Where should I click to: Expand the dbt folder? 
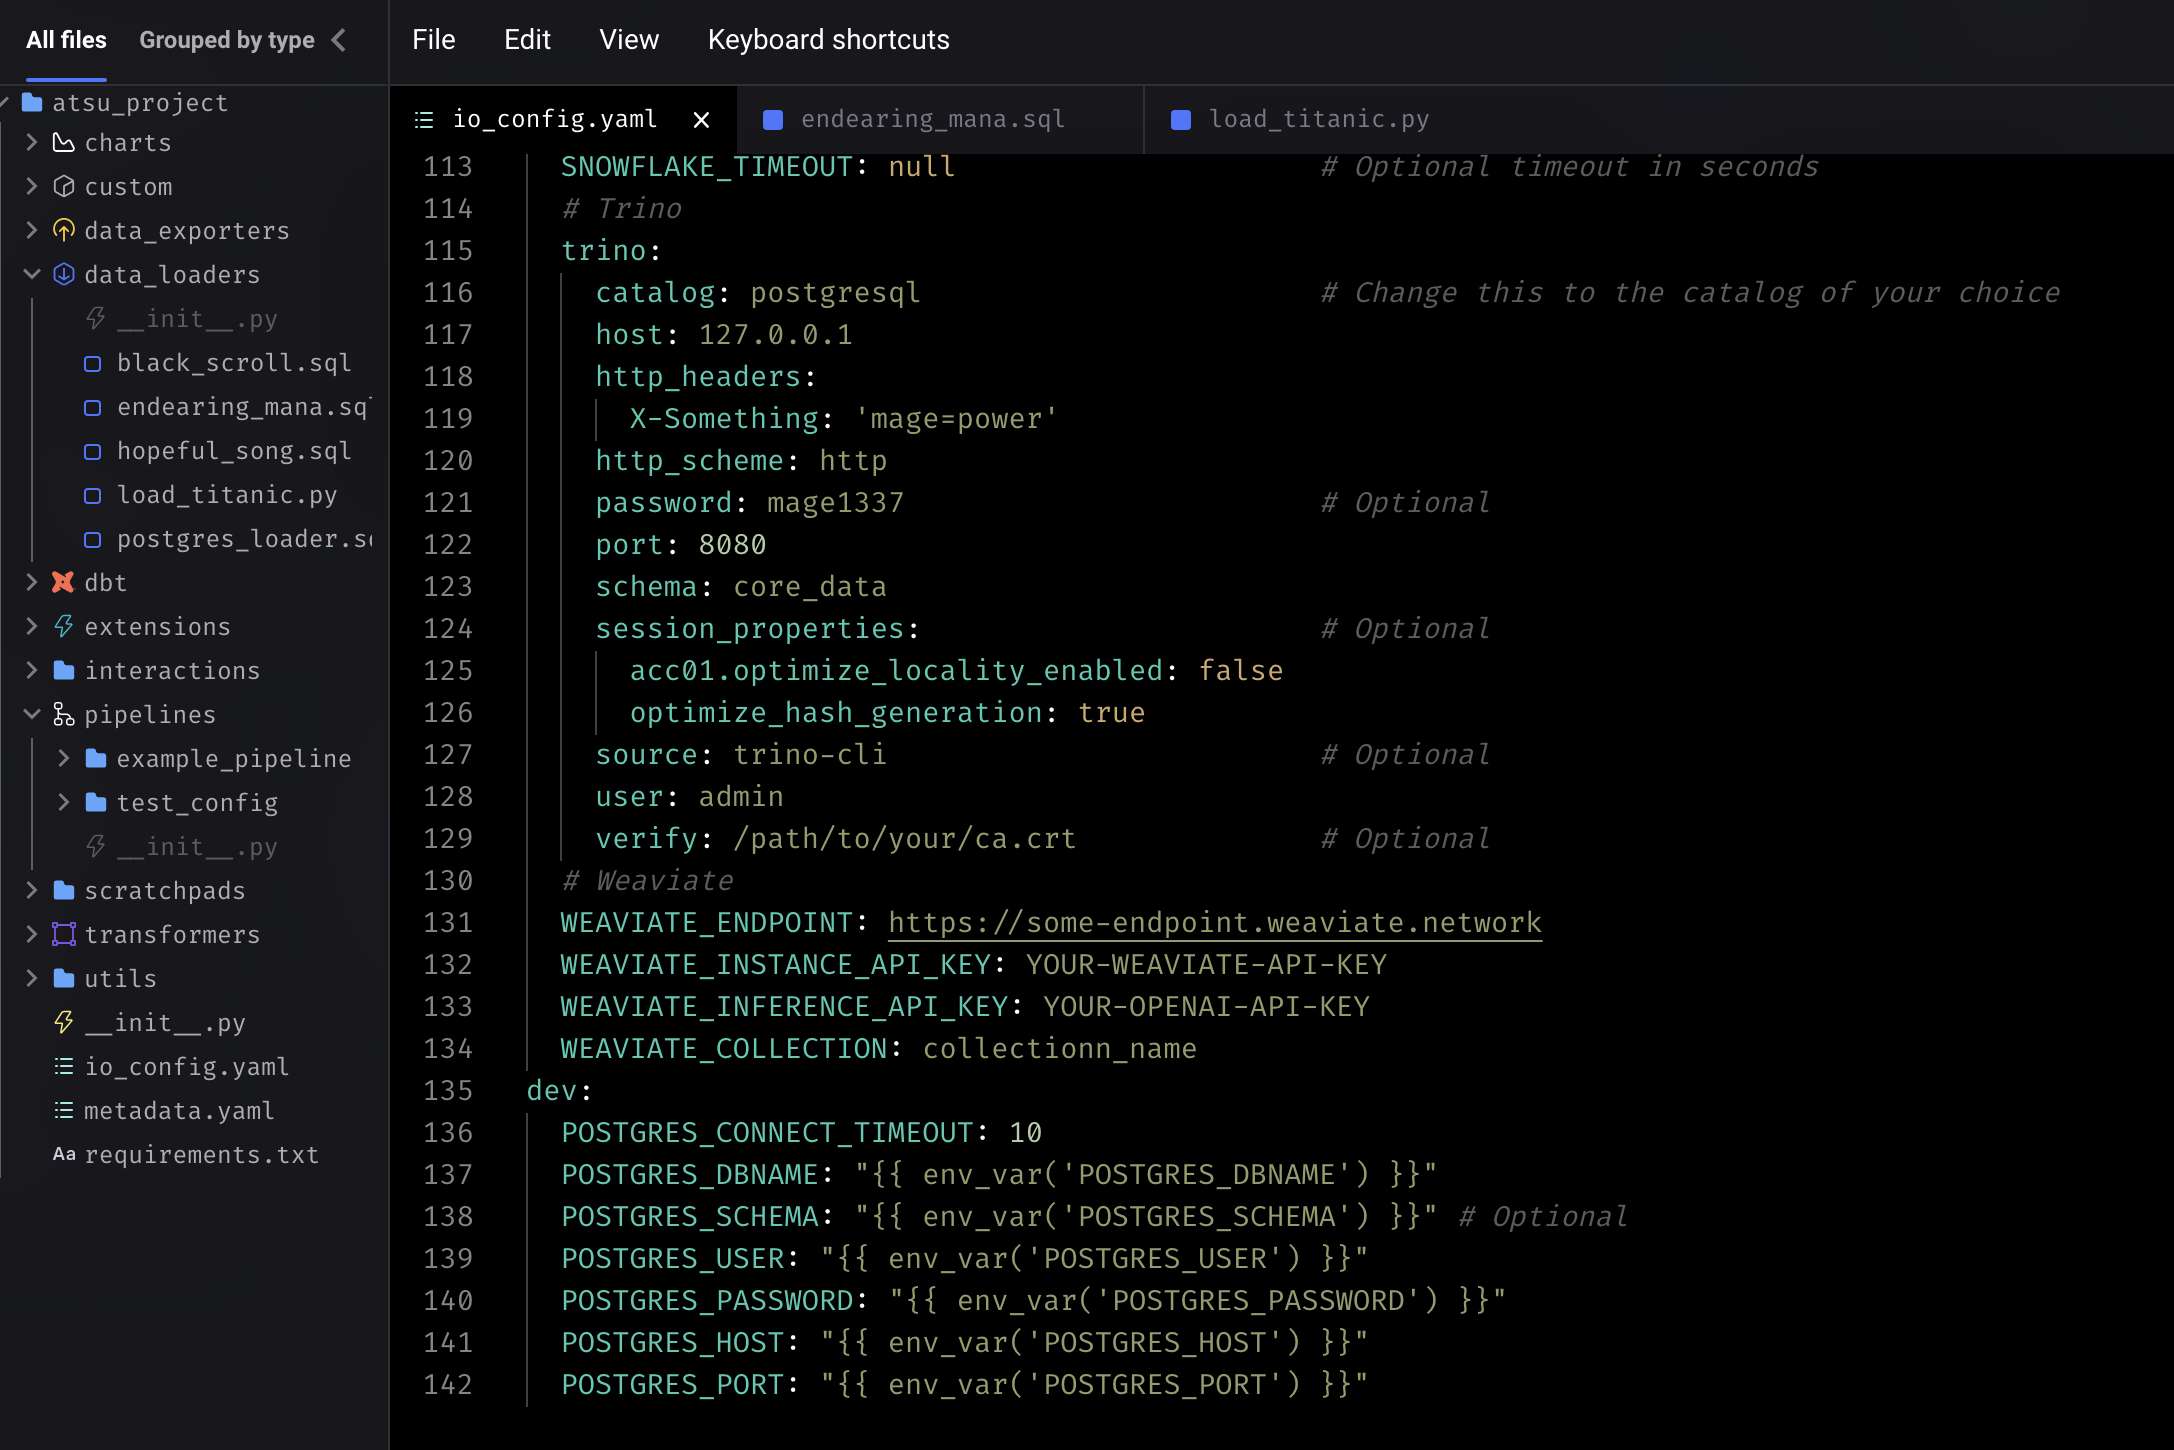tap(32, 583)
